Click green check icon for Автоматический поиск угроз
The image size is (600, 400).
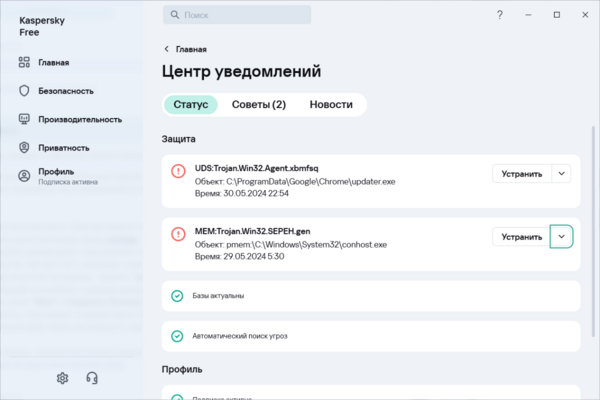point(177,336)
